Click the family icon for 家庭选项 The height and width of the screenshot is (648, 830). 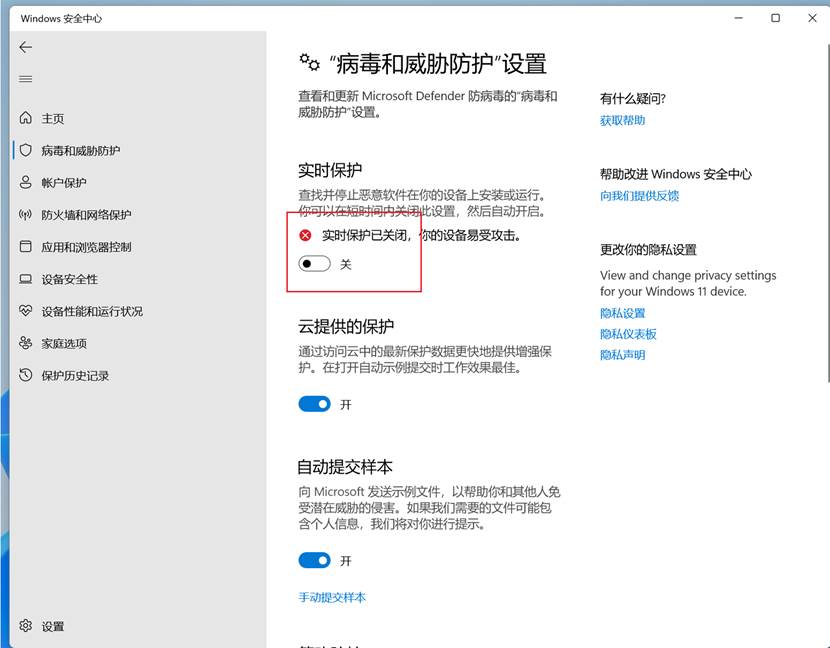pyautogui.click(x=25, y=343)
